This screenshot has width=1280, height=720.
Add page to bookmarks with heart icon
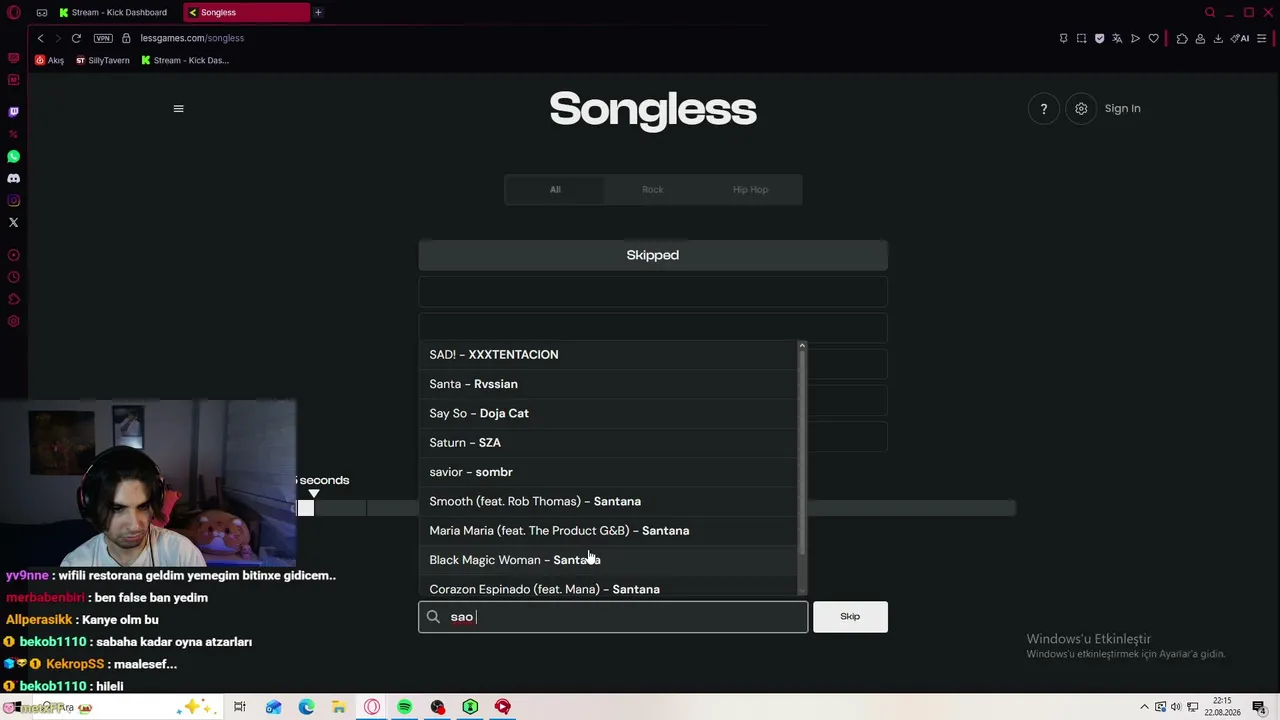[1153, 38]
